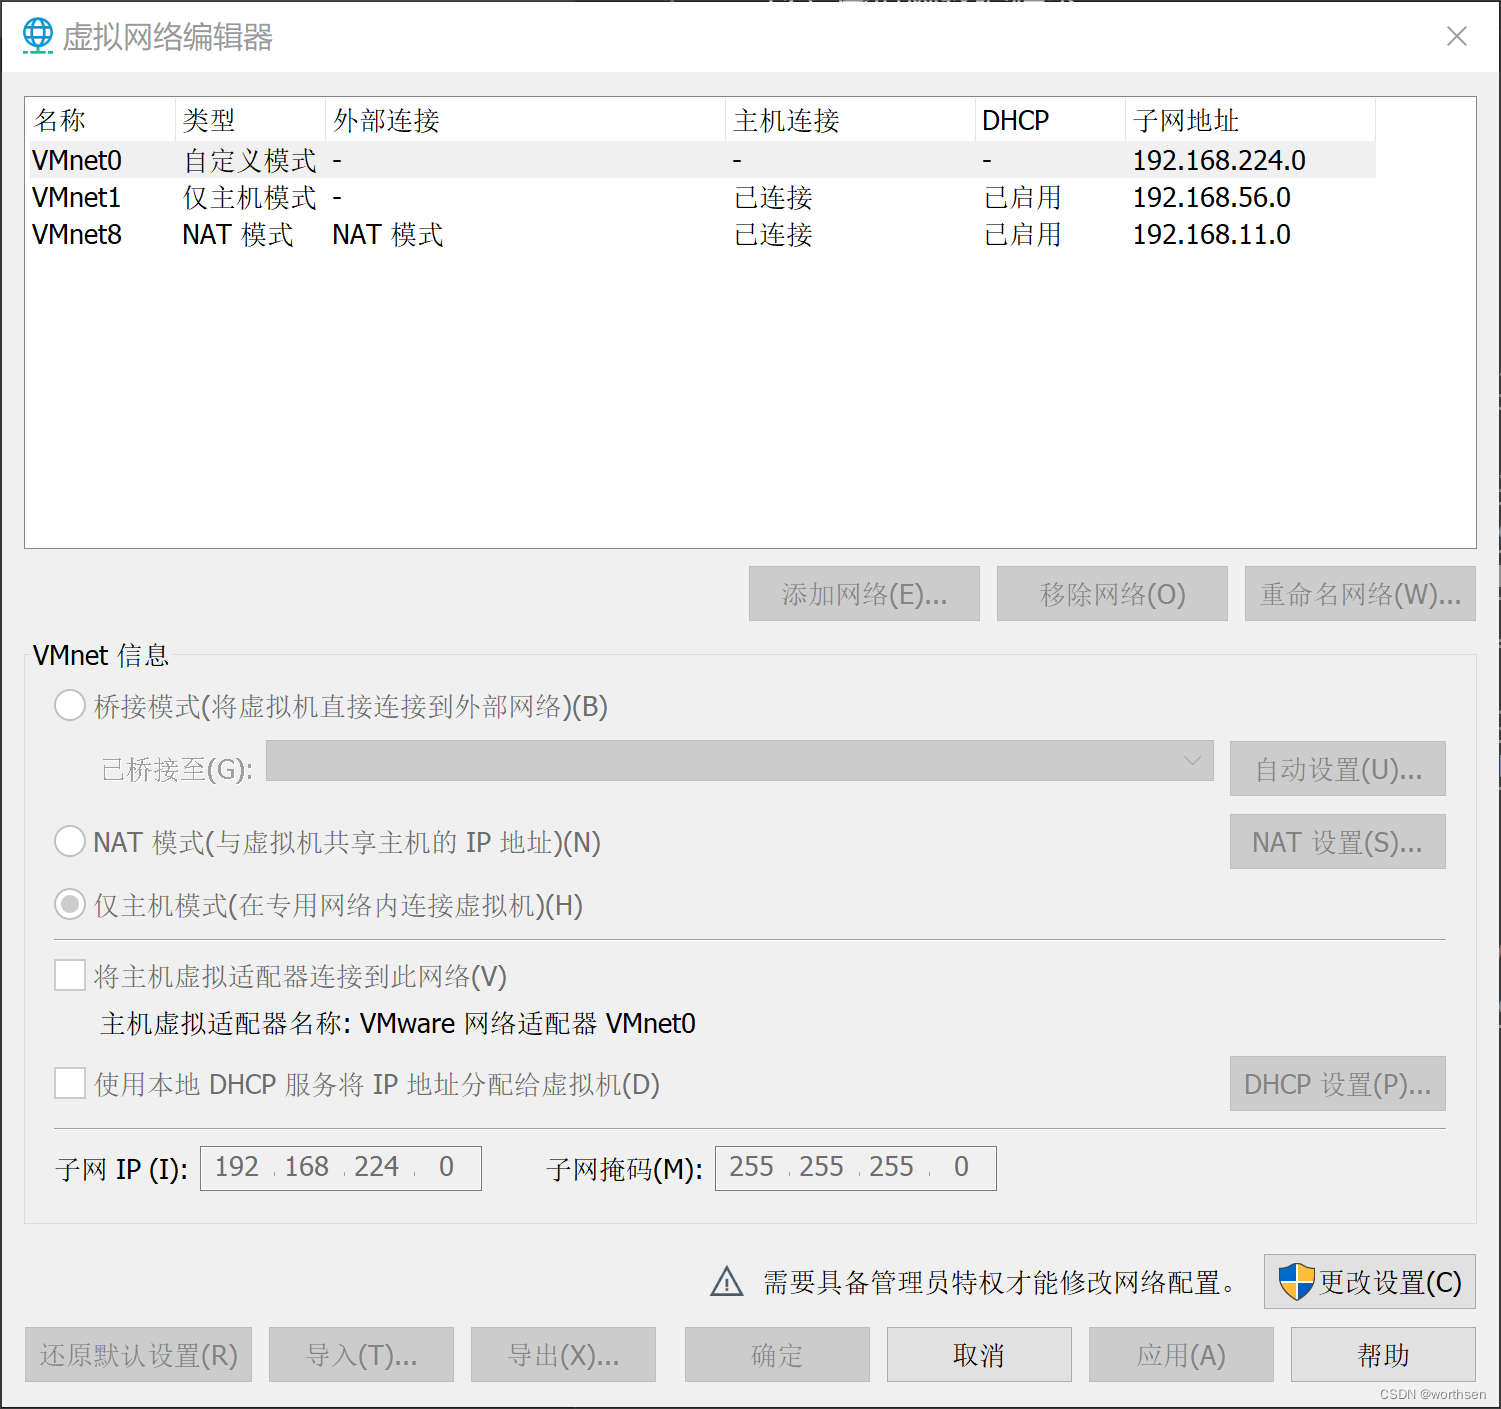The width and height of the screenshot is (1501, 1409).
Task: Click the 应用(A) button
Action: pos(1181,1355)
